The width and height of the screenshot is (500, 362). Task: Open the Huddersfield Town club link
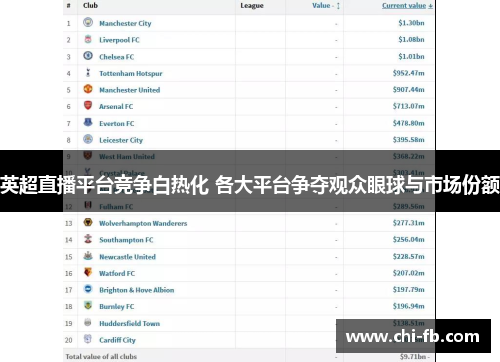130,323
